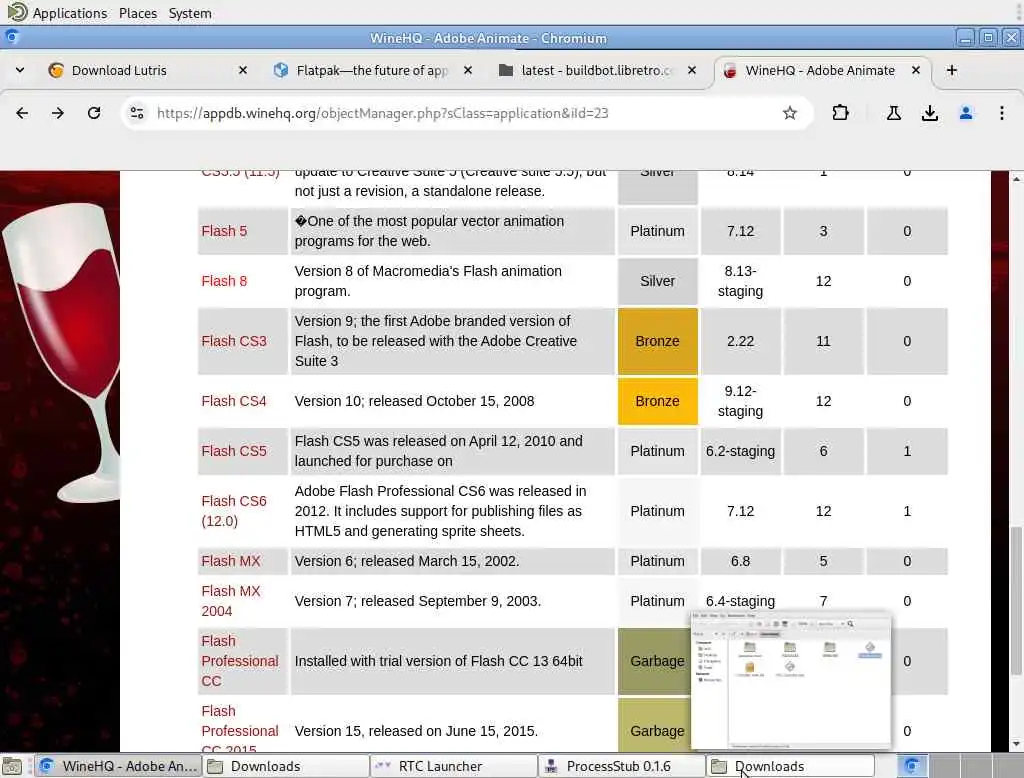1024x778 pixels.
Task: Click 'Version 6; released March 15, 2002.' text
Action: [407, 561]
